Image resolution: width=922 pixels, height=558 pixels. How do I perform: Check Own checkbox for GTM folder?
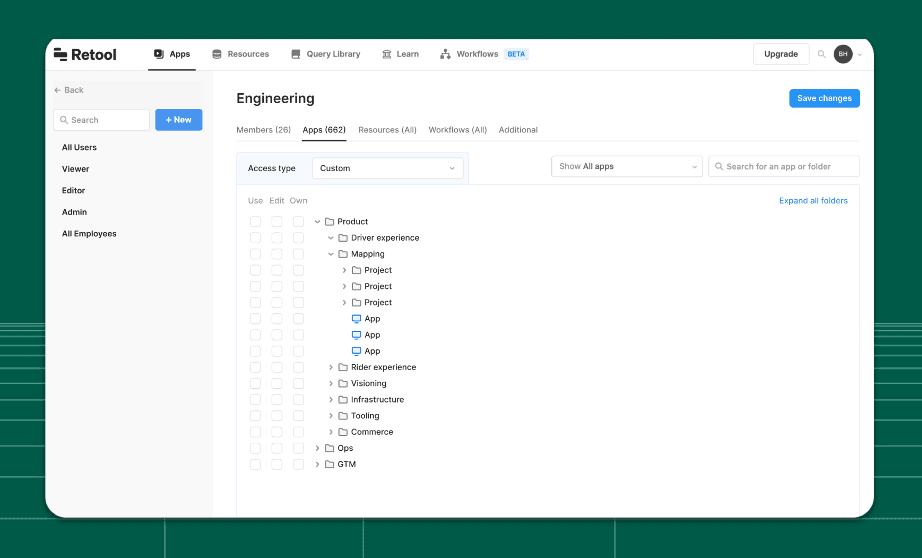coord(298,465)
